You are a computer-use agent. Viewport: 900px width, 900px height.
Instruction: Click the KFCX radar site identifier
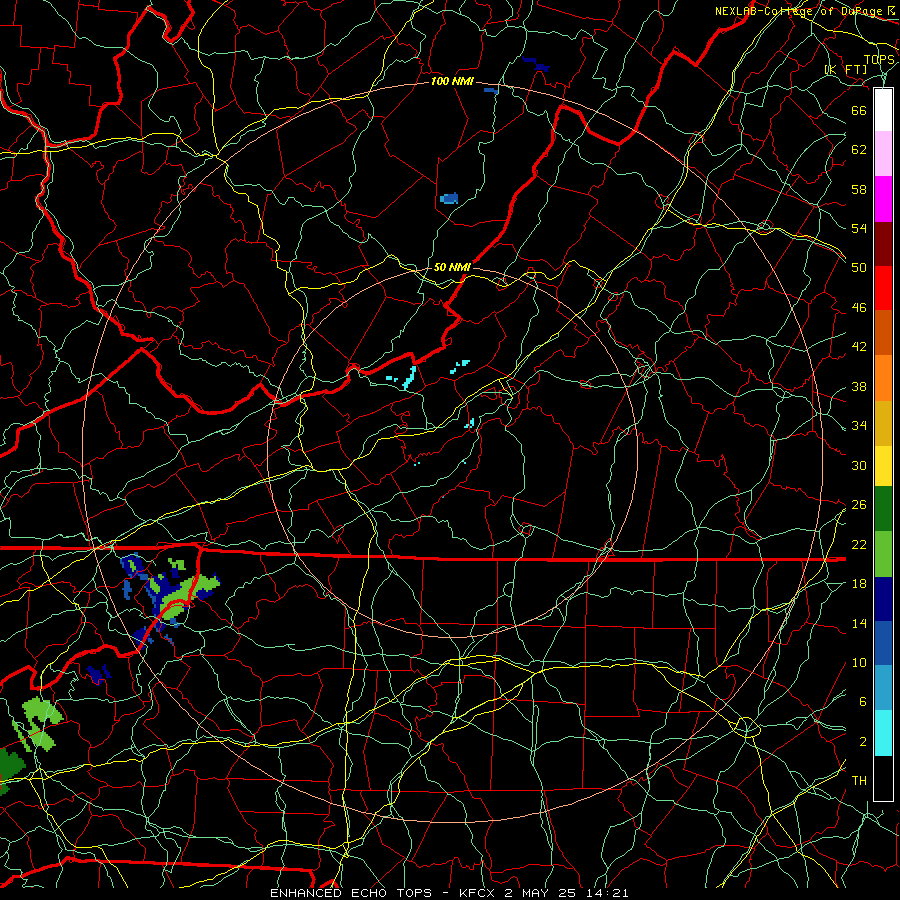click(x=478, y=893)
